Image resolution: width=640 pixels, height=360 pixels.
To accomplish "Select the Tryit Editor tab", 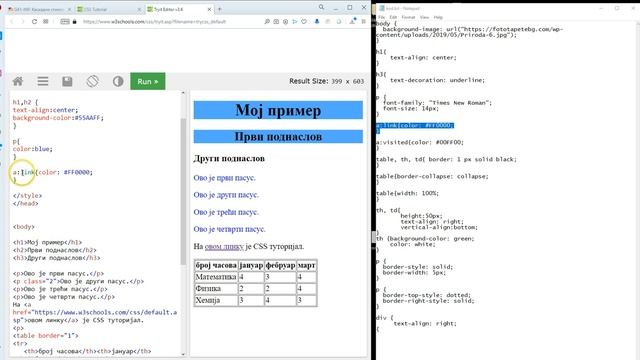I will (x=180, y=9).
